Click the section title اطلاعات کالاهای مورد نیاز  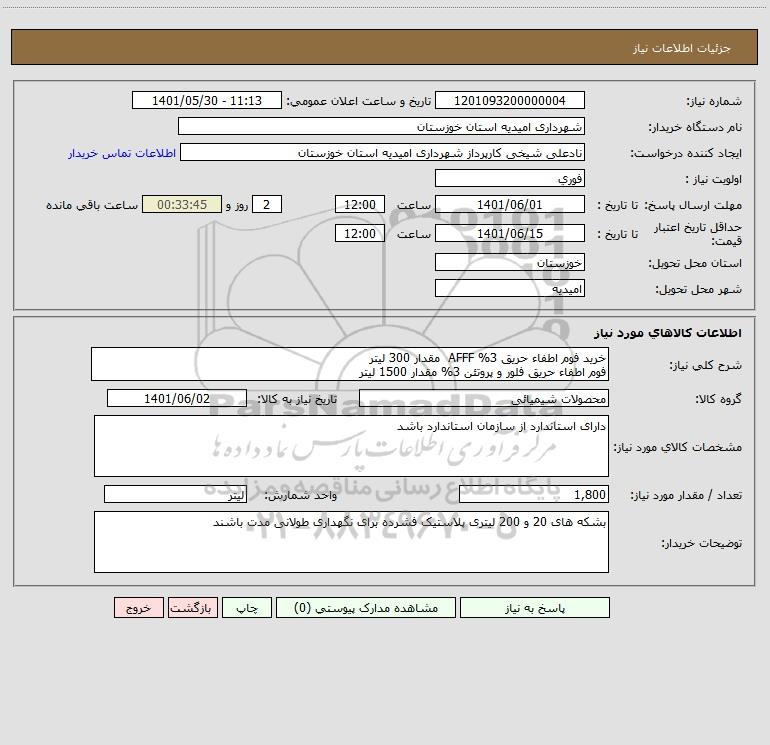click(x=668, y=333)
